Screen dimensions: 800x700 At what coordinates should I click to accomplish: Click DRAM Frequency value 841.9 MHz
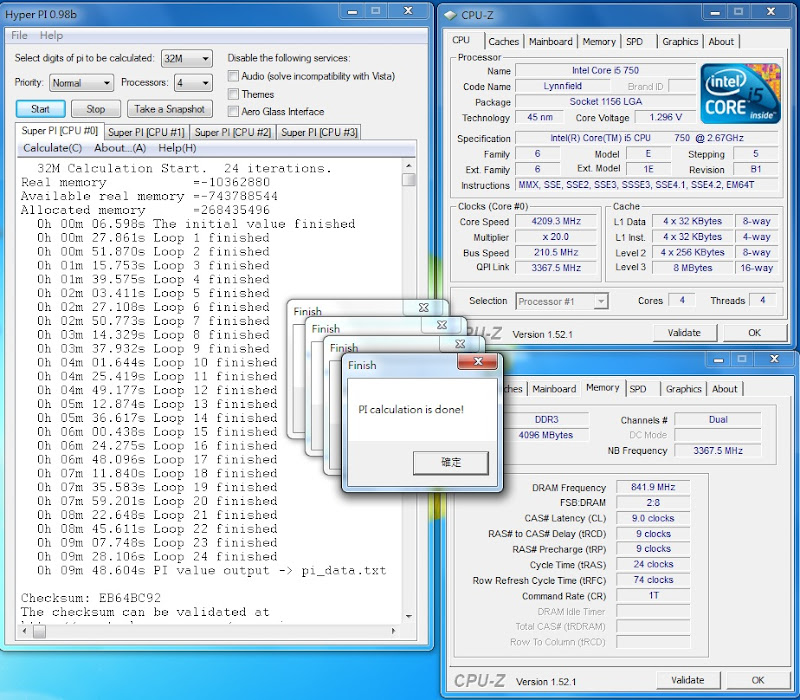(x=653, y=487)
